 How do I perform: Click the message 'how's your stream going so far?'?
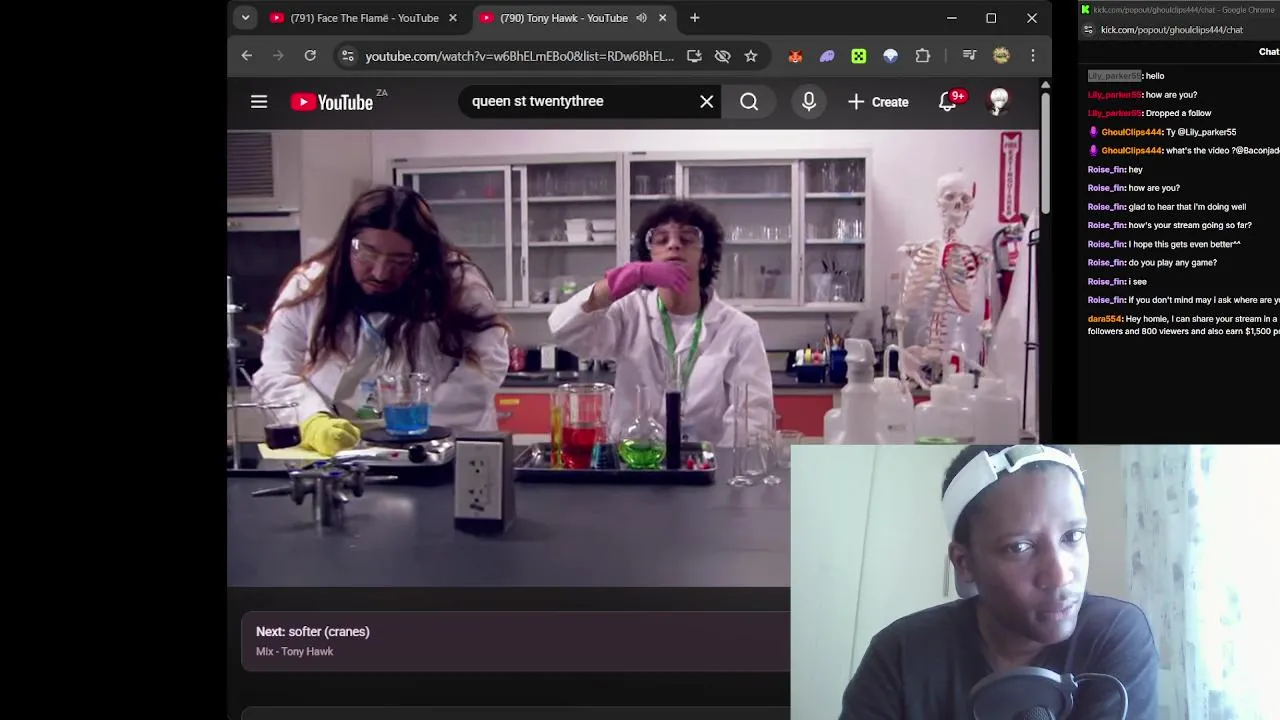pos(1190,226)
